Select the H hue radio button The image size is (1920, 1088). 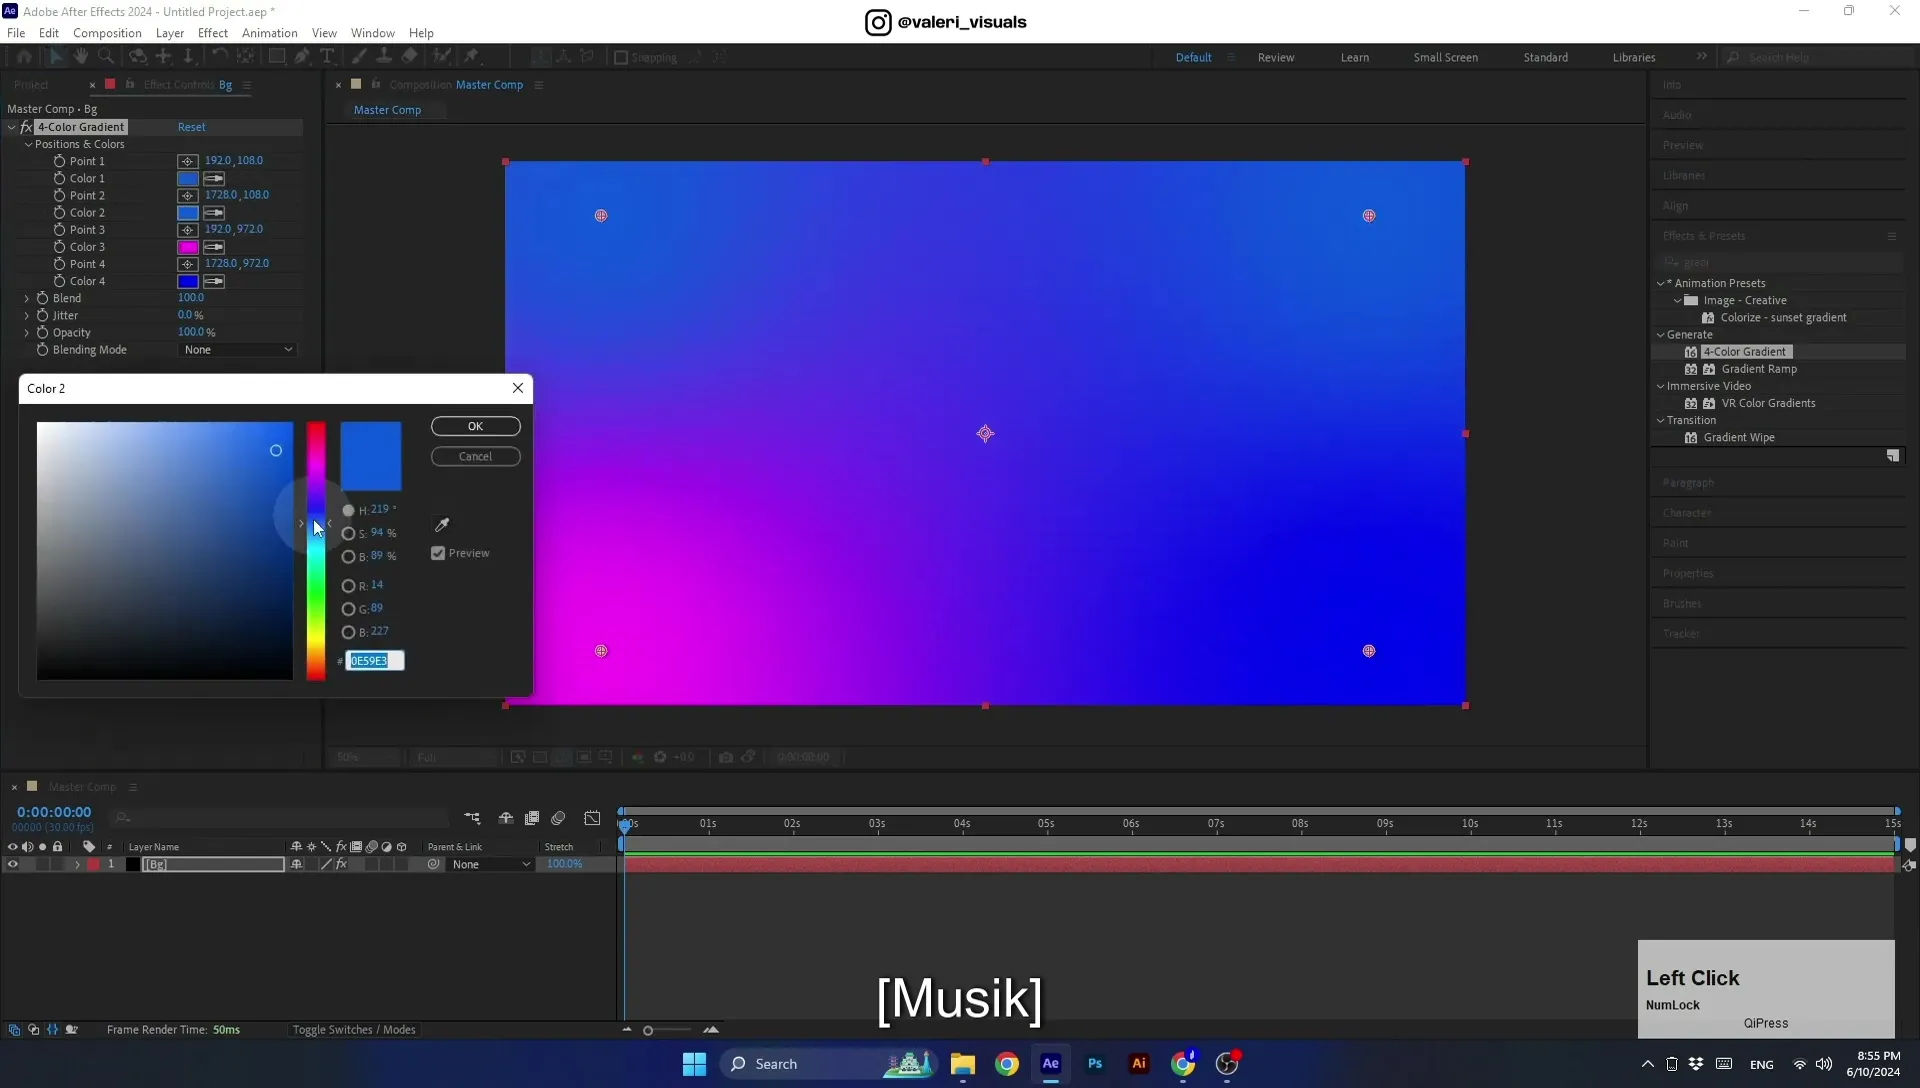pos(348,510)
